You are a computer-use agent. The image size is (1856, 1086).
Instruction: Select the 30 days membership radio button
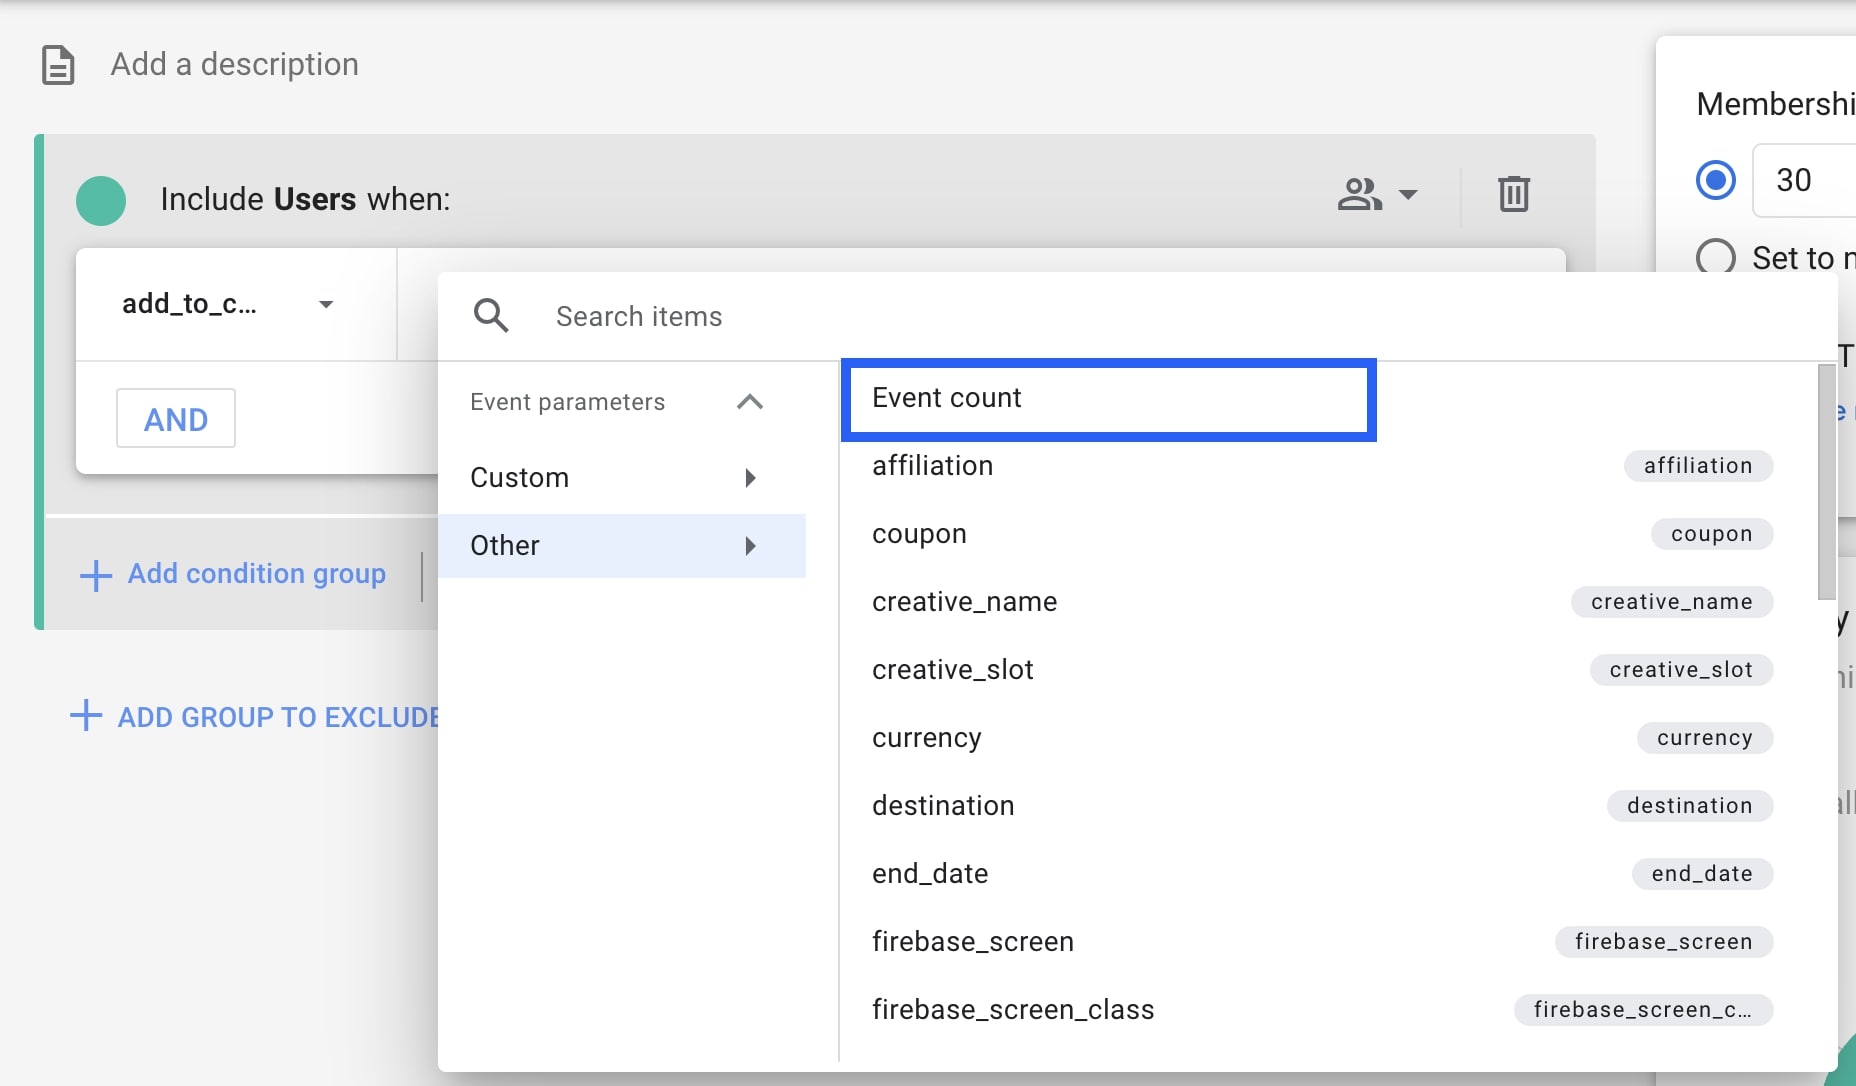coord(1716,180)
